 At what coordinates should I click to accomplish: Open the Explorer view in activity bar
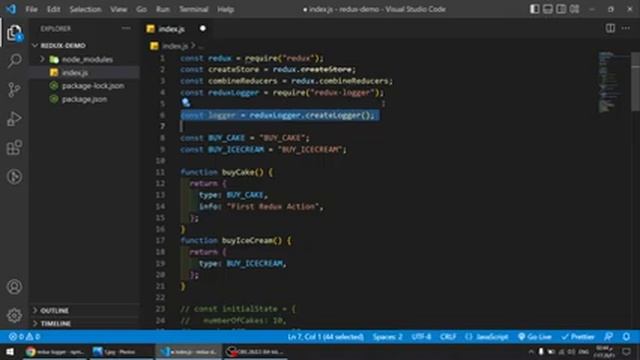click(x=14, y=33)
